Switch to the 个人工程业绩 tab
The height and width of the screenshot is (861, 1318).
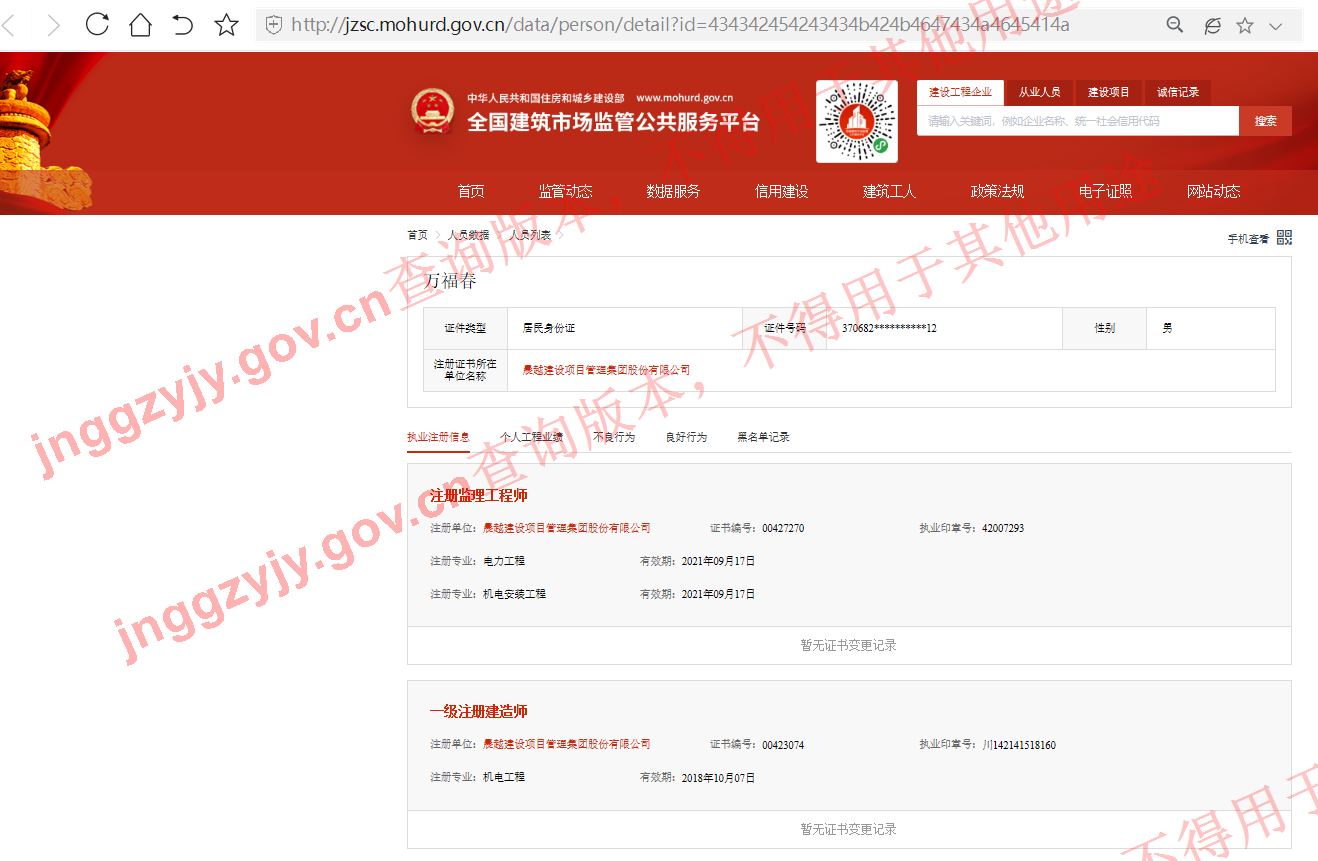[531, 437]
